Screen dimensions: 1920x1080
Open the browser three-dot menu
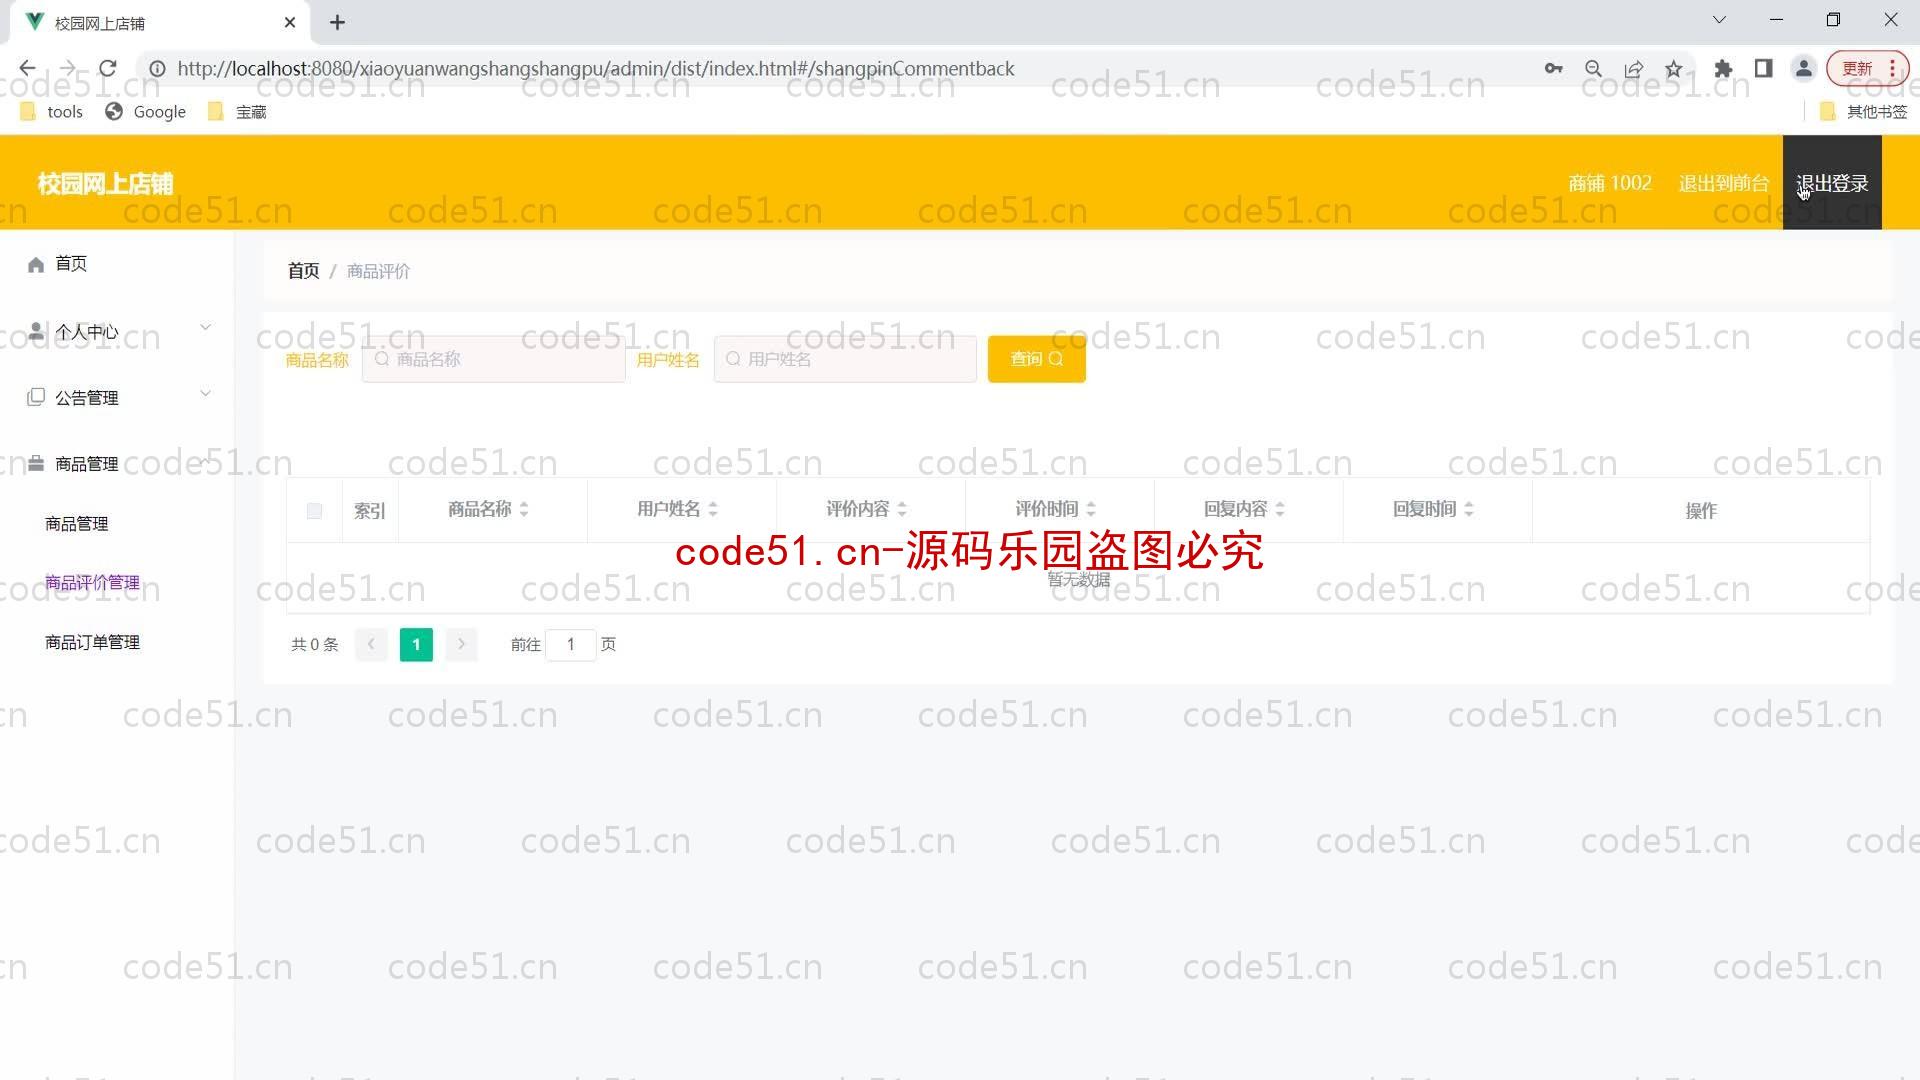click(1893, 68)
